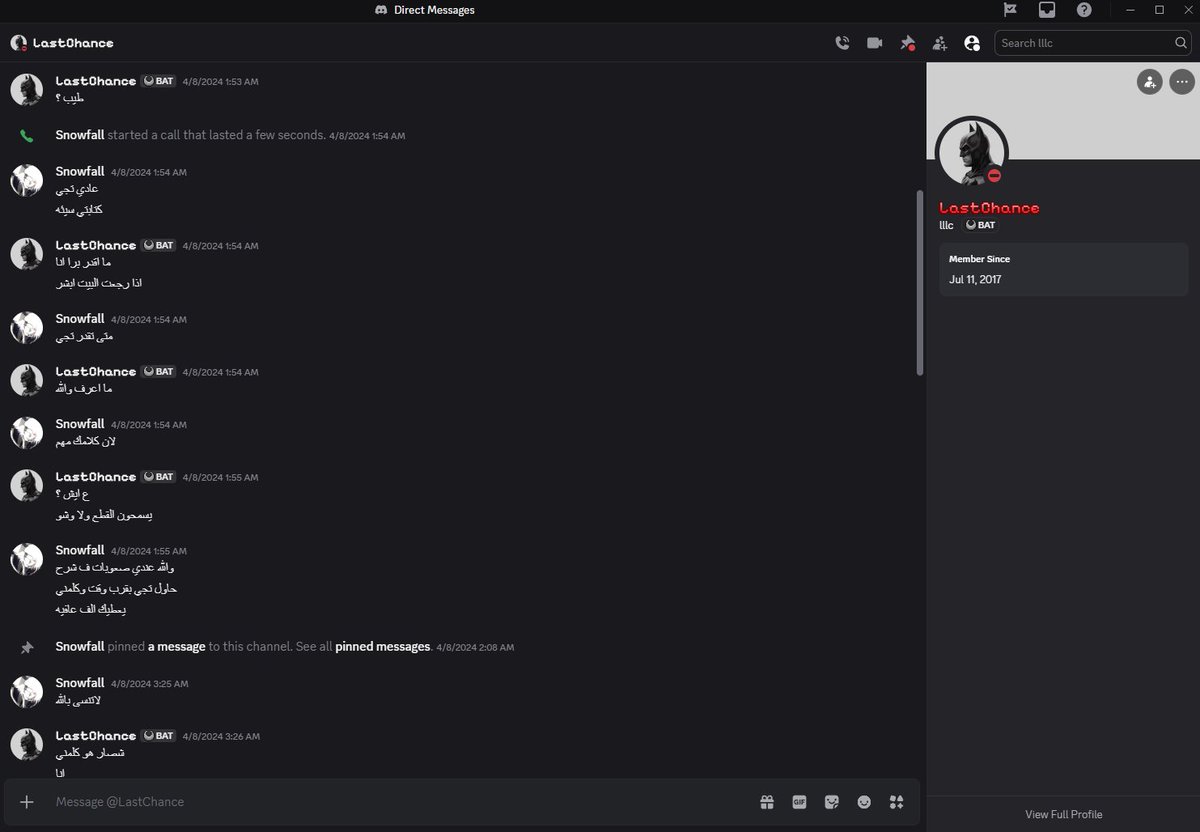
Task: Click LastChance username at 3:26 AM message
Action: pyautogui.click(x=96, y=736)
